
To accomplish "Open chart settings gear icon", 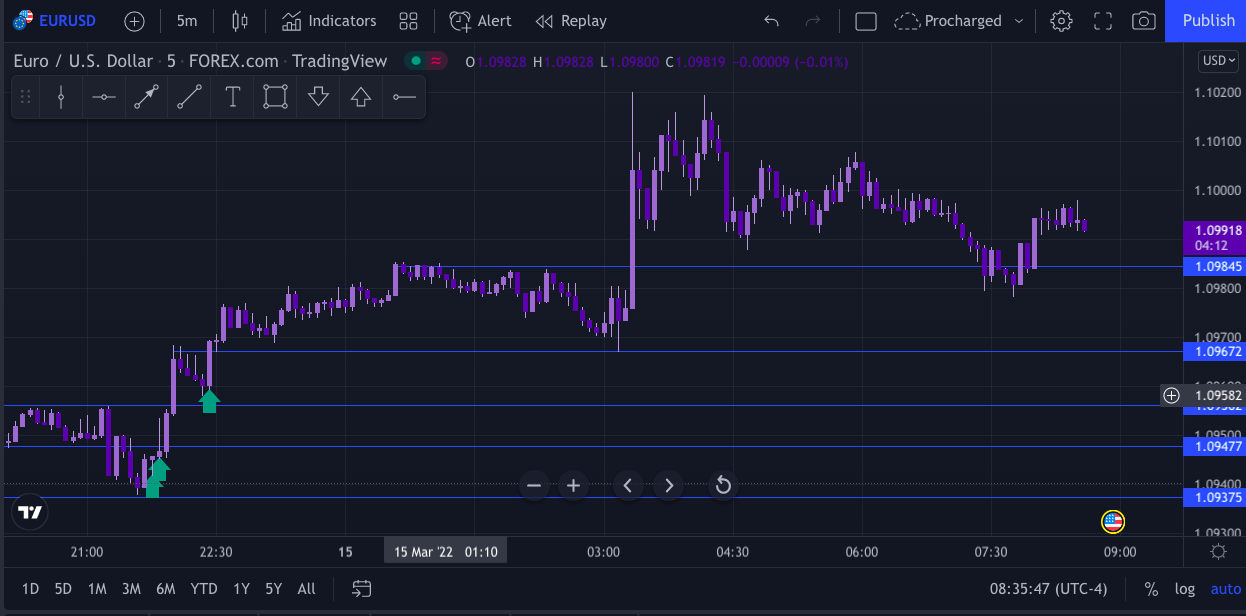I will click(x=1061, y=21).
